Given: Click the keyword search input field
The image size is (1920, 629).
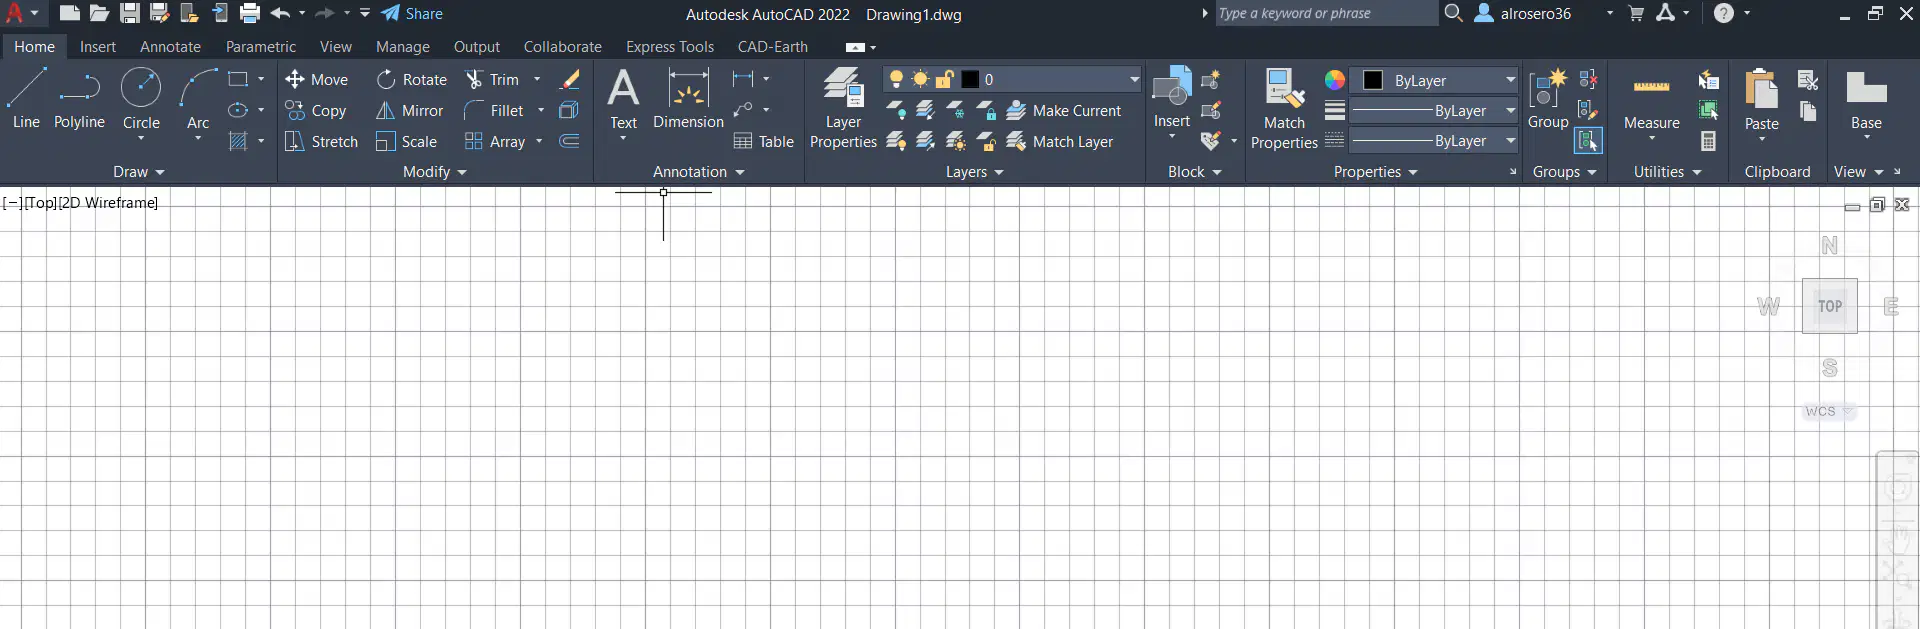Looking at the screenshot, I should coord(1326,13).
